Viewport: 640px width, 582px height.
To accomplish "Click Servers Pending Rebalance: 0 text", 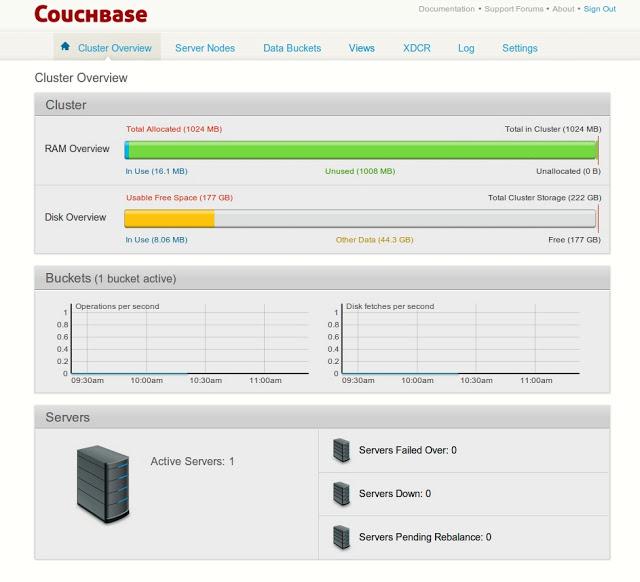I will coord(425,537).
